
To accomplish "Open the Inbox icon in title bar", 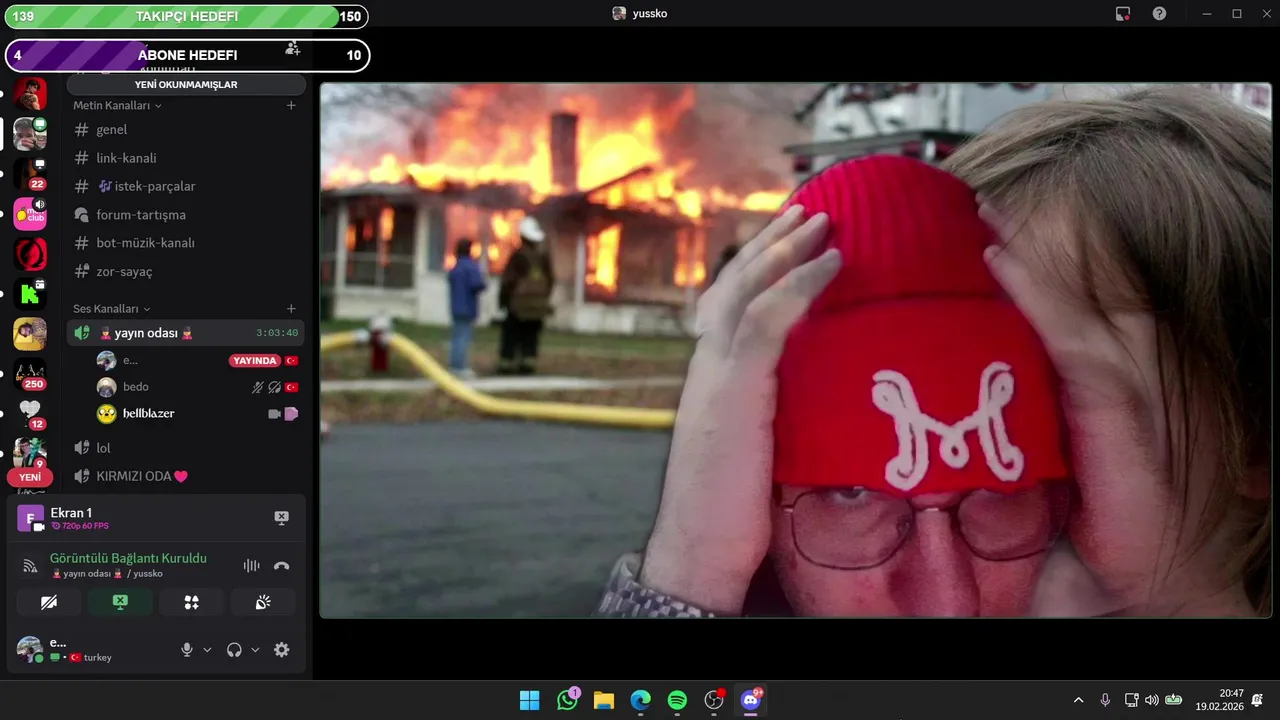I will pyautogui.click(x=1123, y=14).
